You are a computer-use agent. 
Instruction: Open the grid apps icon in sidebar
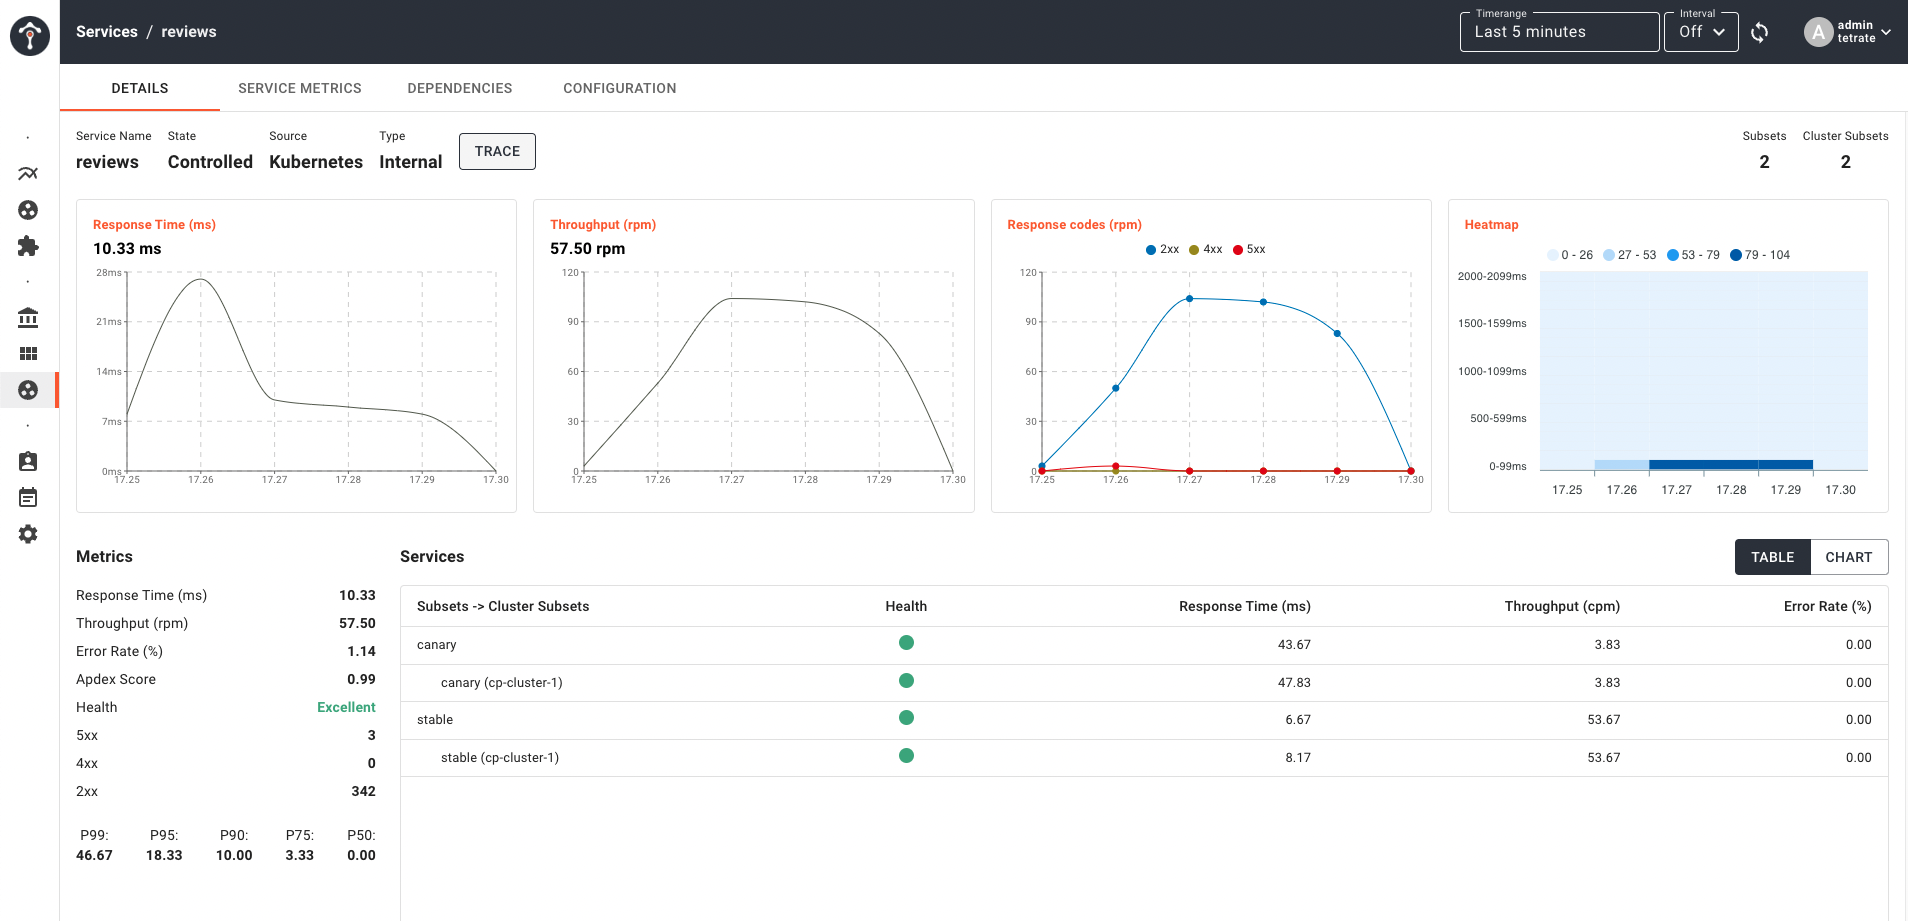click(x=28, y=354)
